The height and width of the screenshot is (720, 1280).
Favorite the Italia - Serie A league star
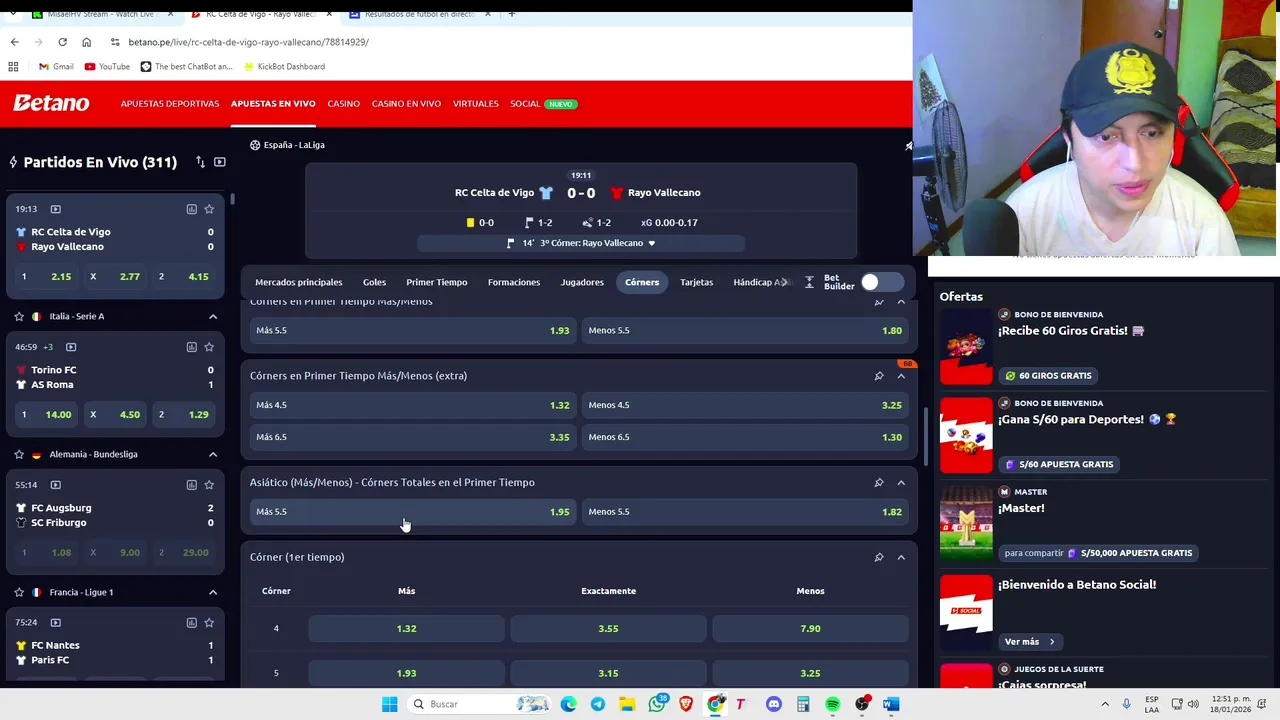19,316
